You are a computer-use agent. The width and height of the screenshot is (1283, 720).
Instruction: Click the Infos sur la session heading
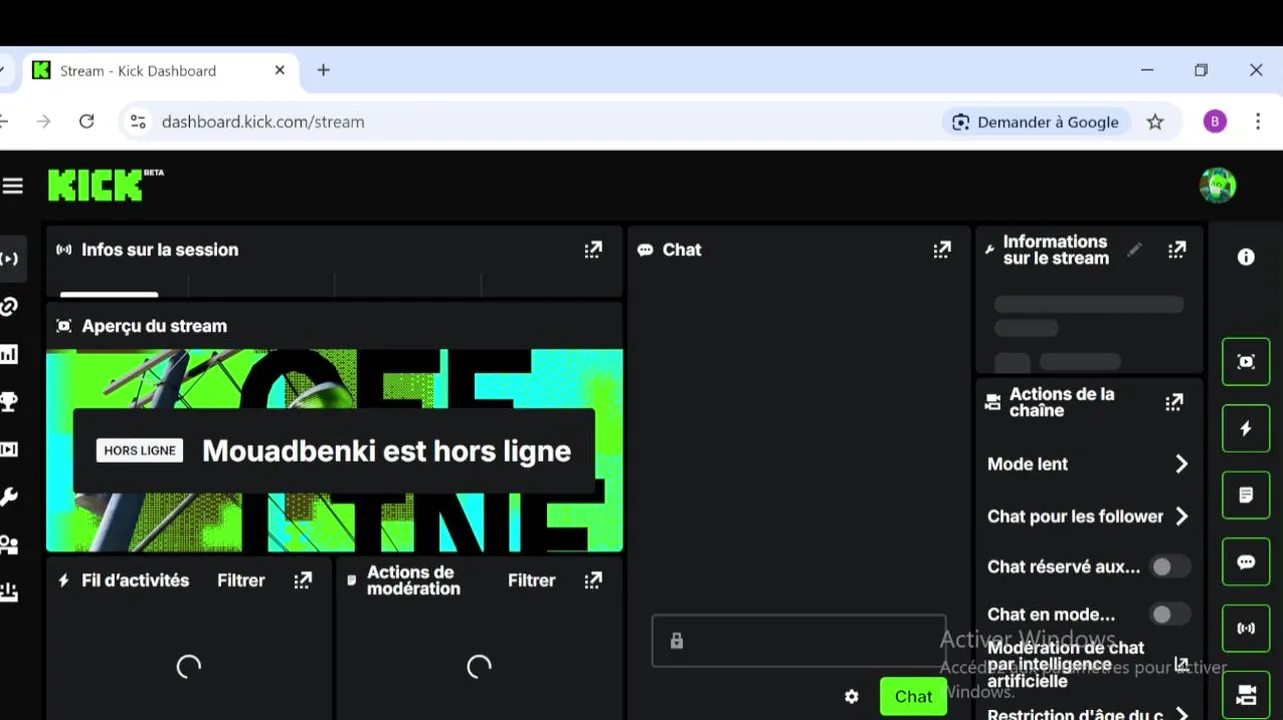point(160,250)
